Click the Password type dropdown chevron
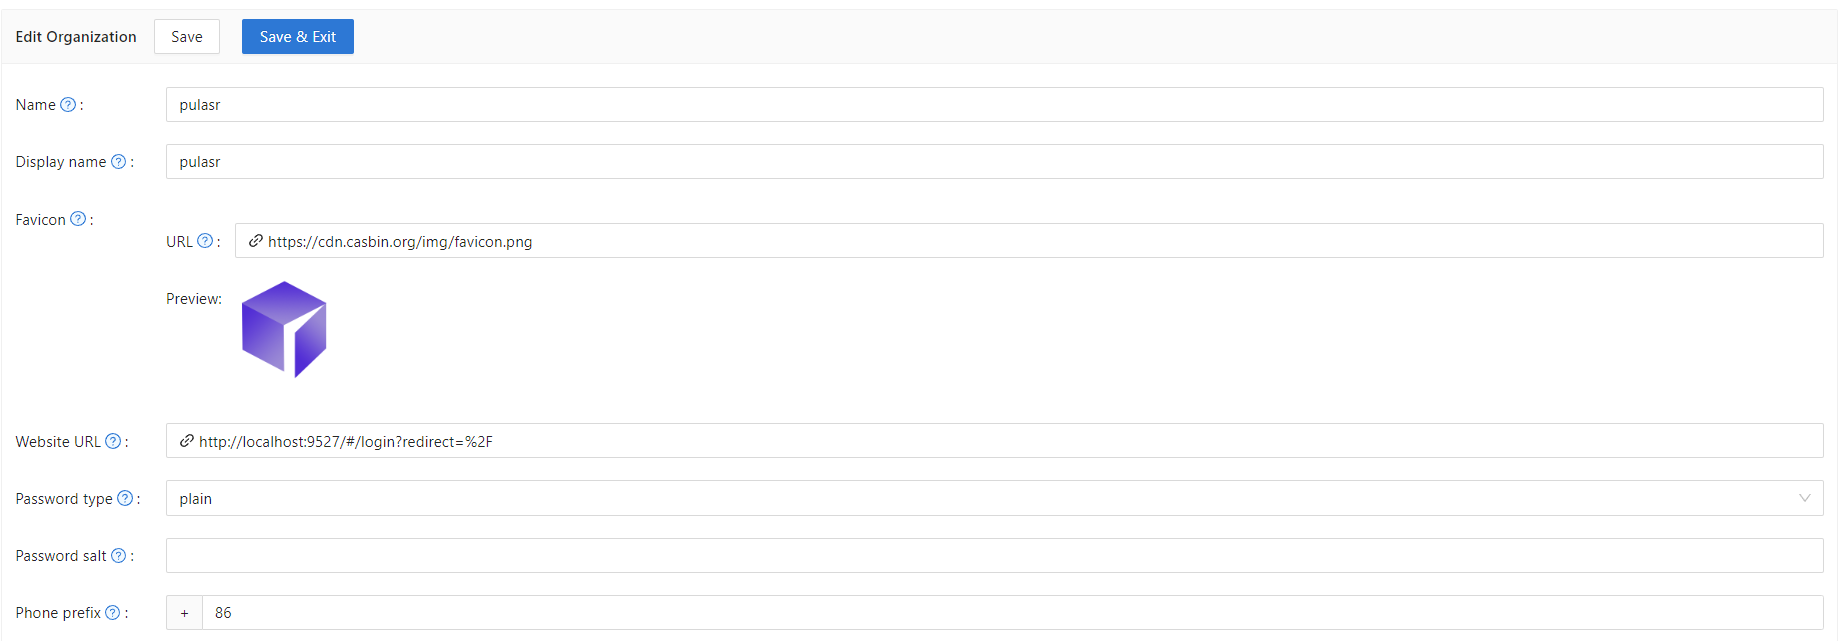 (1804, 498)
